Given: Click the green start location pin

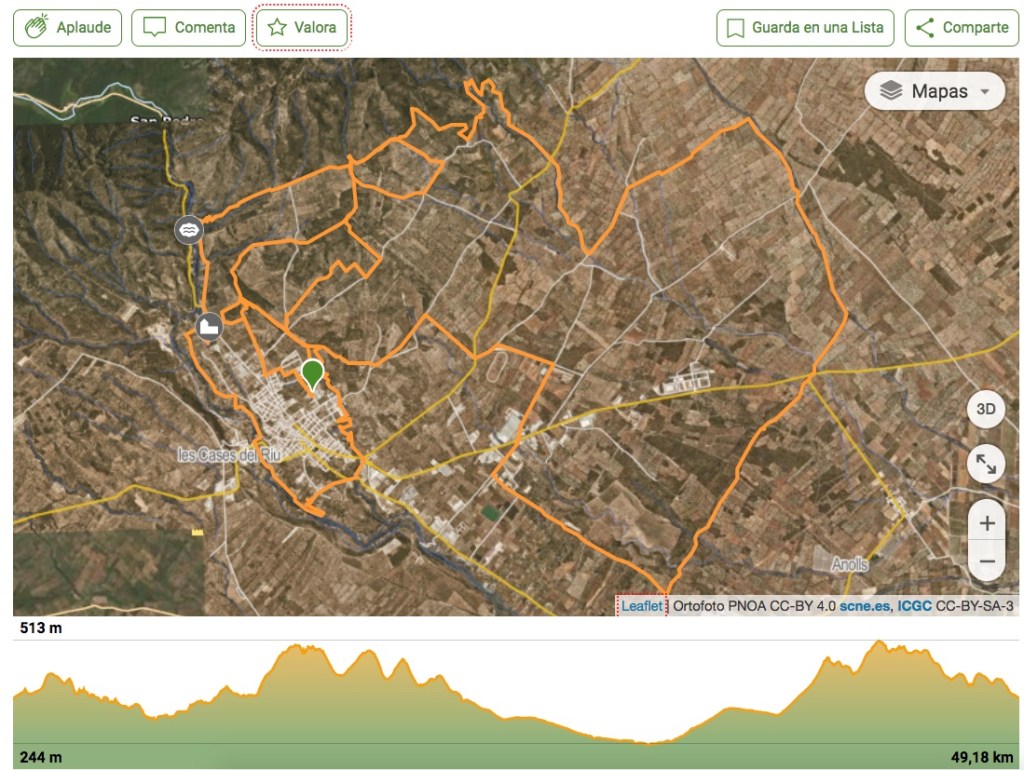Looking at the screenshot, I should coord(313,374).
